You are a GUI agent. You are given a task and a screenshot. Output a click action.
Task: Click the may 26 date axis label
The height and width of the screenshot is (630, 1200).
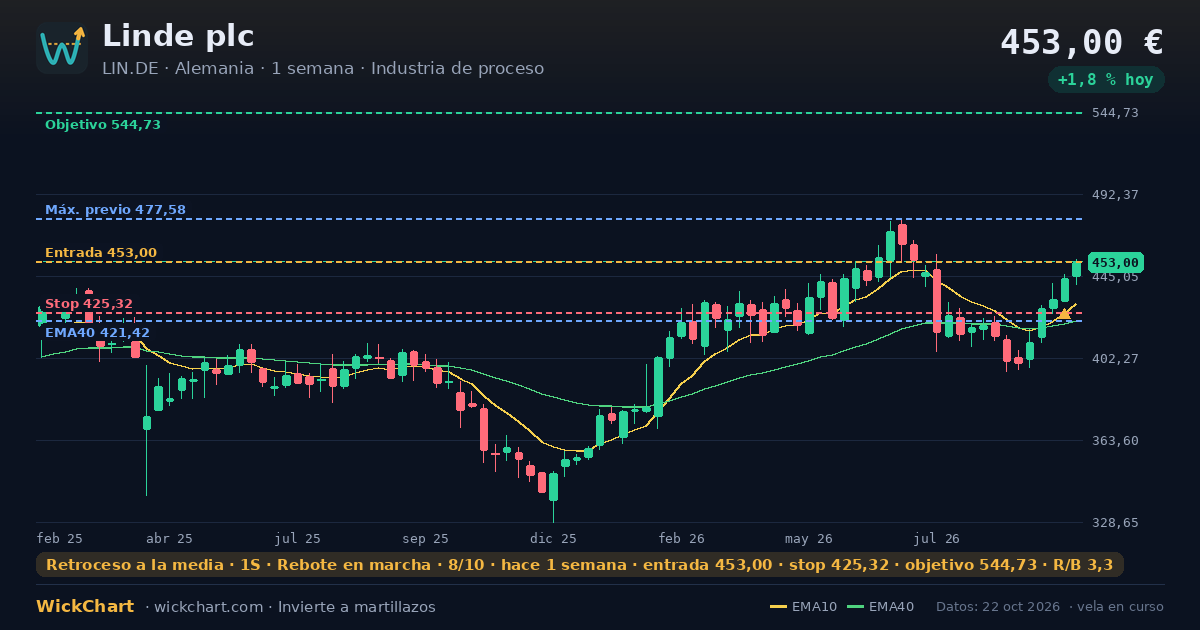[809, 538]
